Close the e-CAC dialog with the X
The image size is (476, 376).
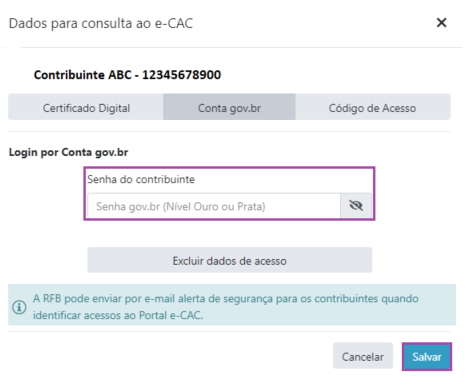pyautogui.click(x=441, y=23)
